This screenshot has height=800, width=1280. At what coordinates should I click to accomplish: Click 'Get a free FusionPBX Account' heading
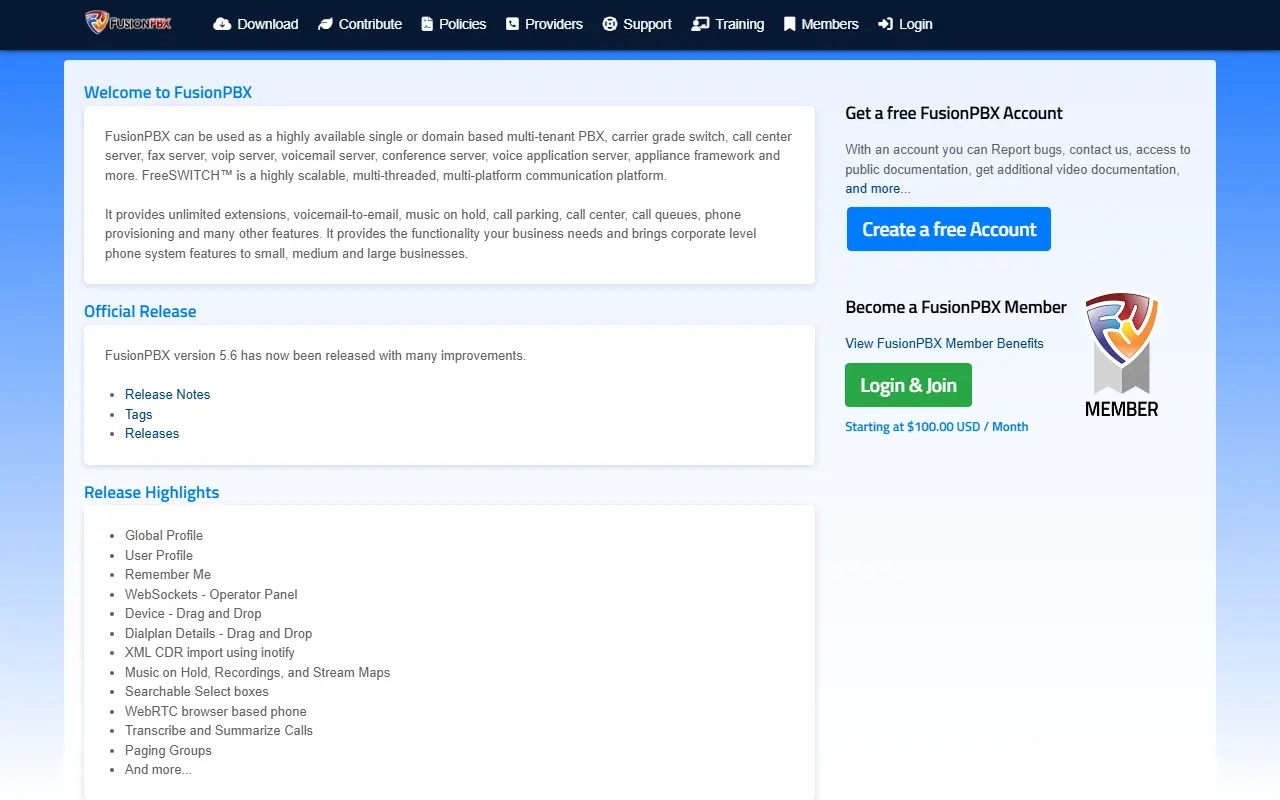tap(954, 113)
